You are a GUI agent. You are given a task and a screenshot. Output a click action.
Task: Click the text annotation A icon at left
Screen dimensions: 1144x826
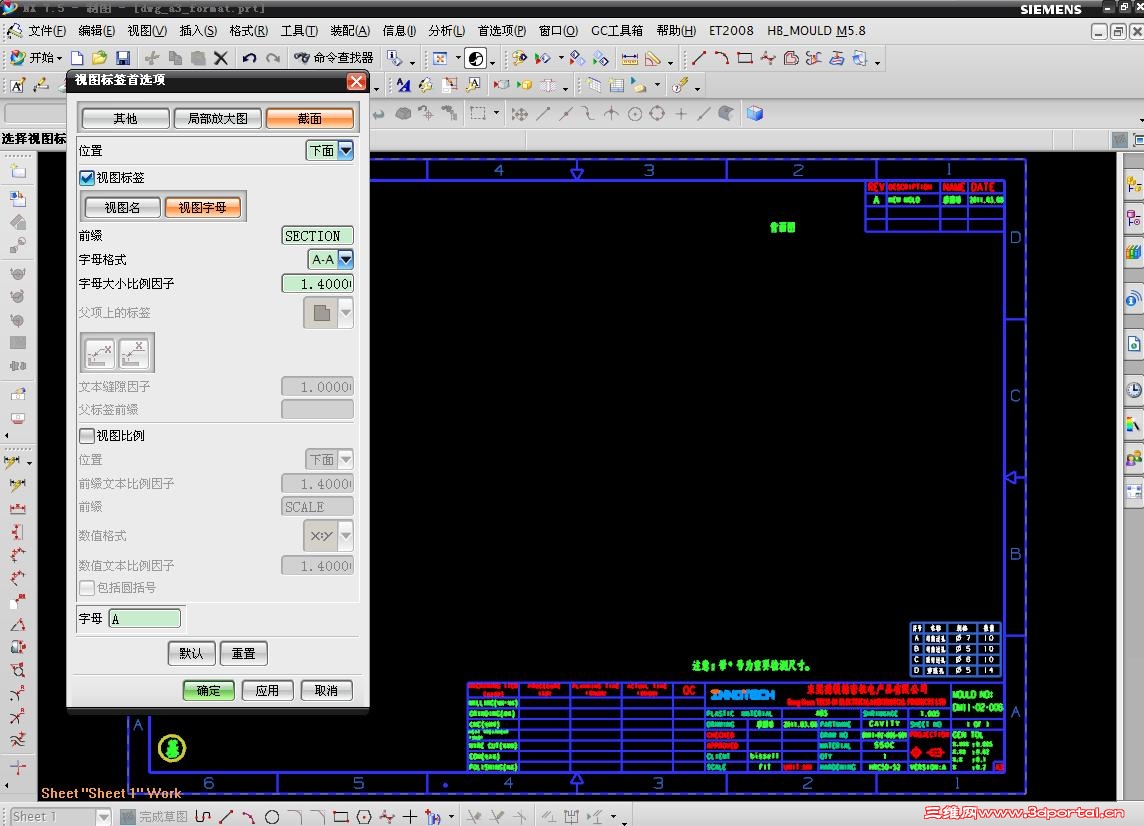(18, 85)
